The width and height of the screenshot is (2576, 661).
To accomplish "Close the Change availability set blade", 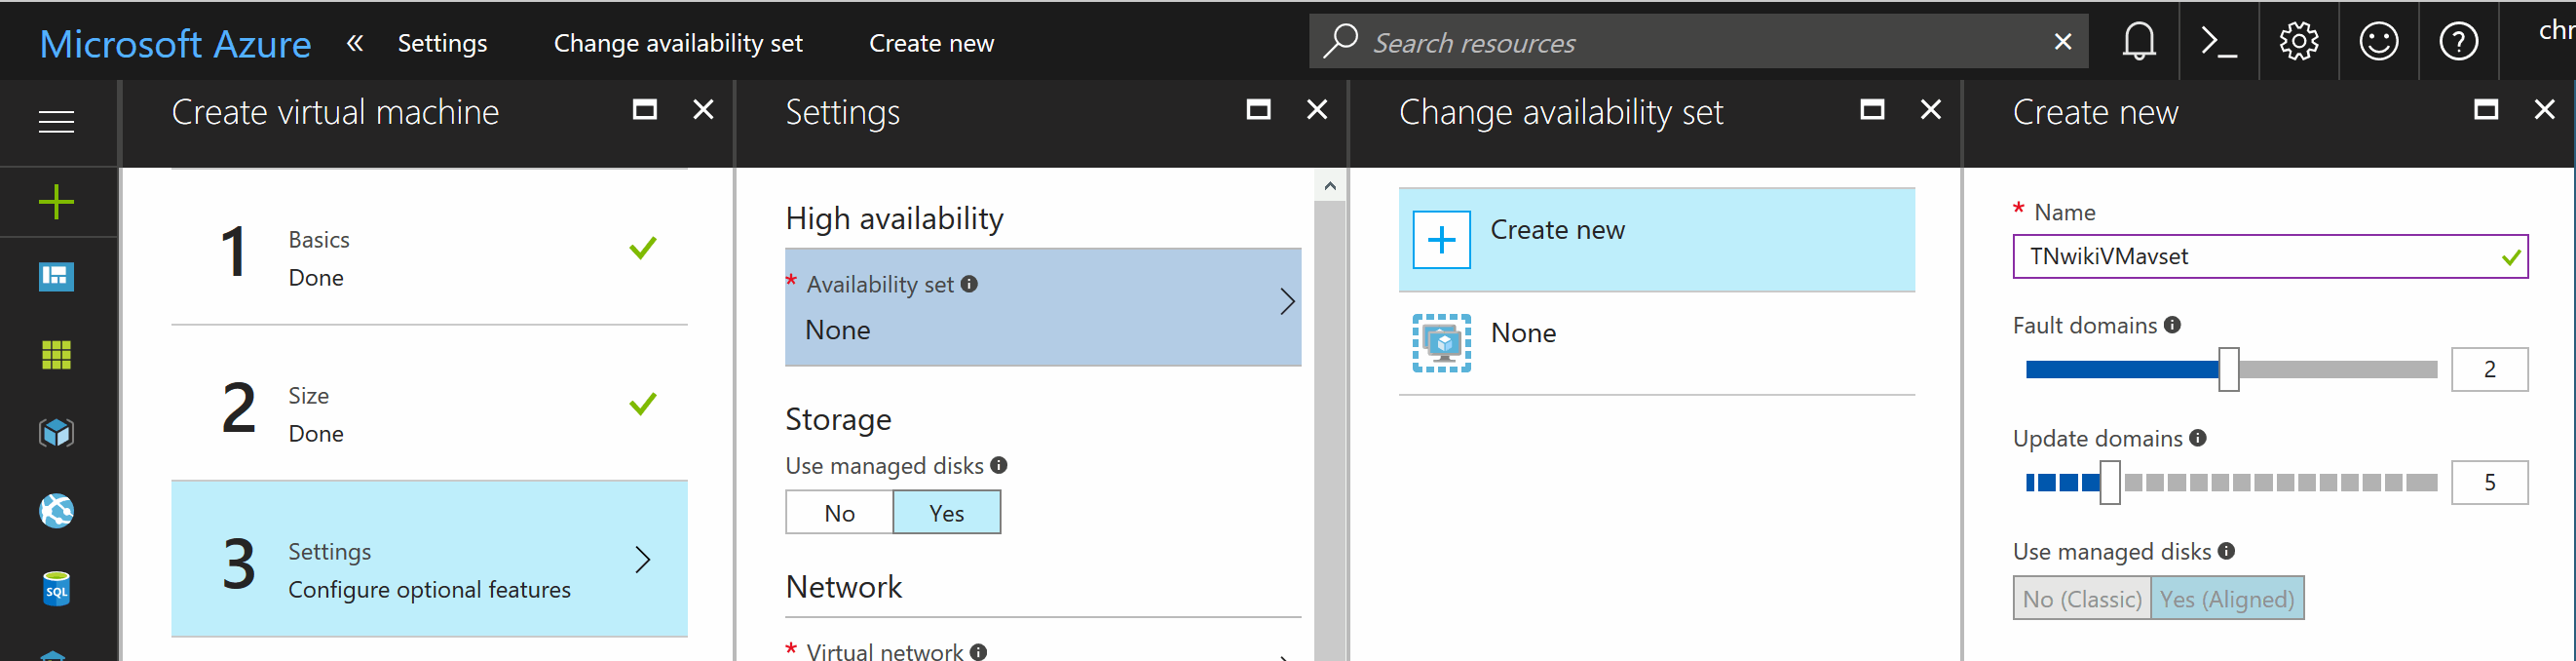I will 1932,109.
